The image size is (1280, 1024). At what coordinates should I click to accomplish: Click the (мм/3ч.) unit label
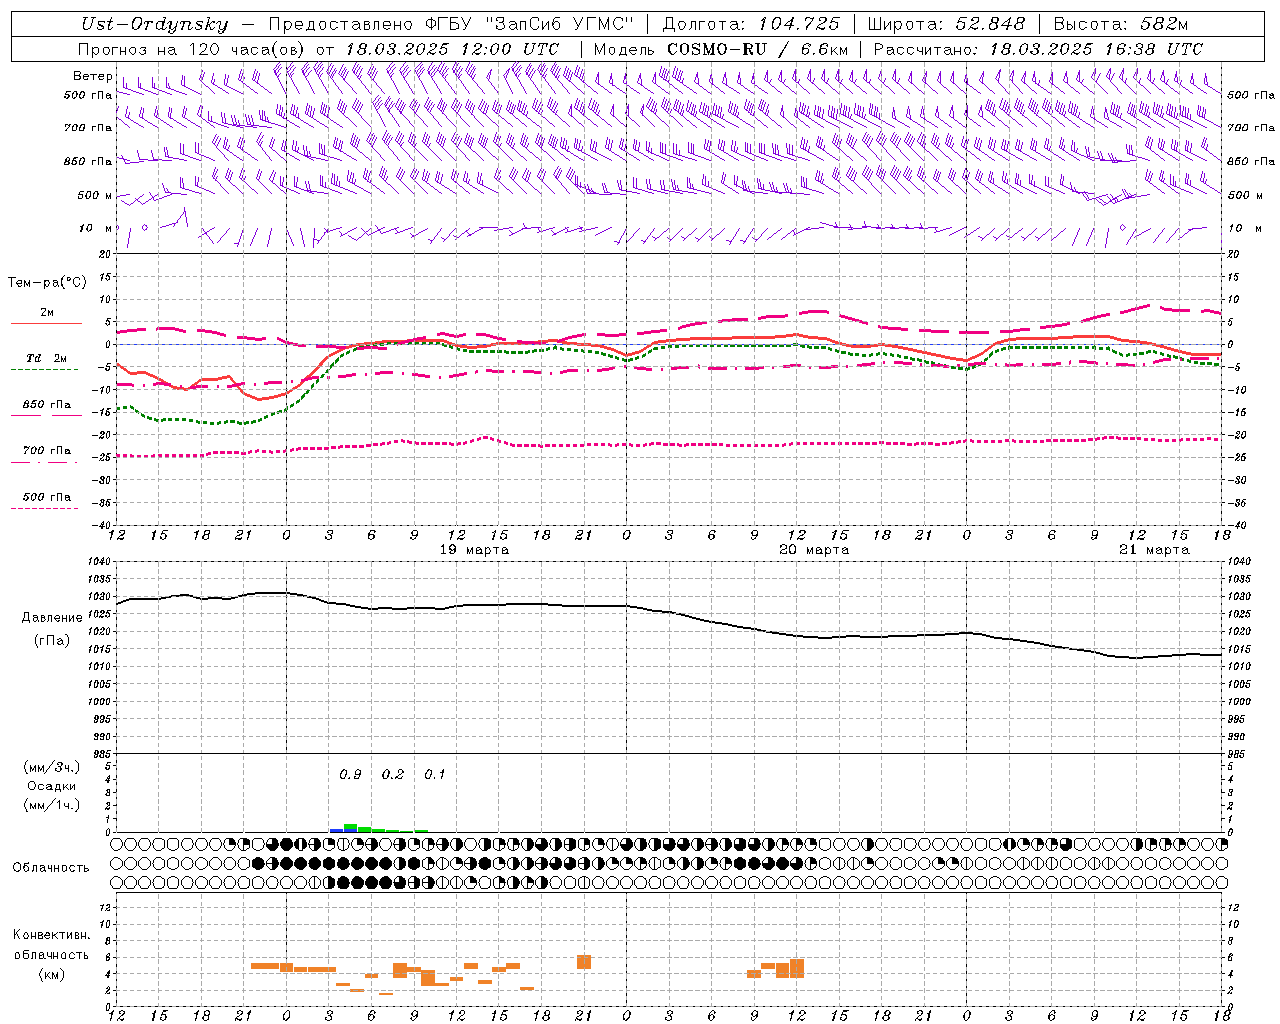point(51,767)
